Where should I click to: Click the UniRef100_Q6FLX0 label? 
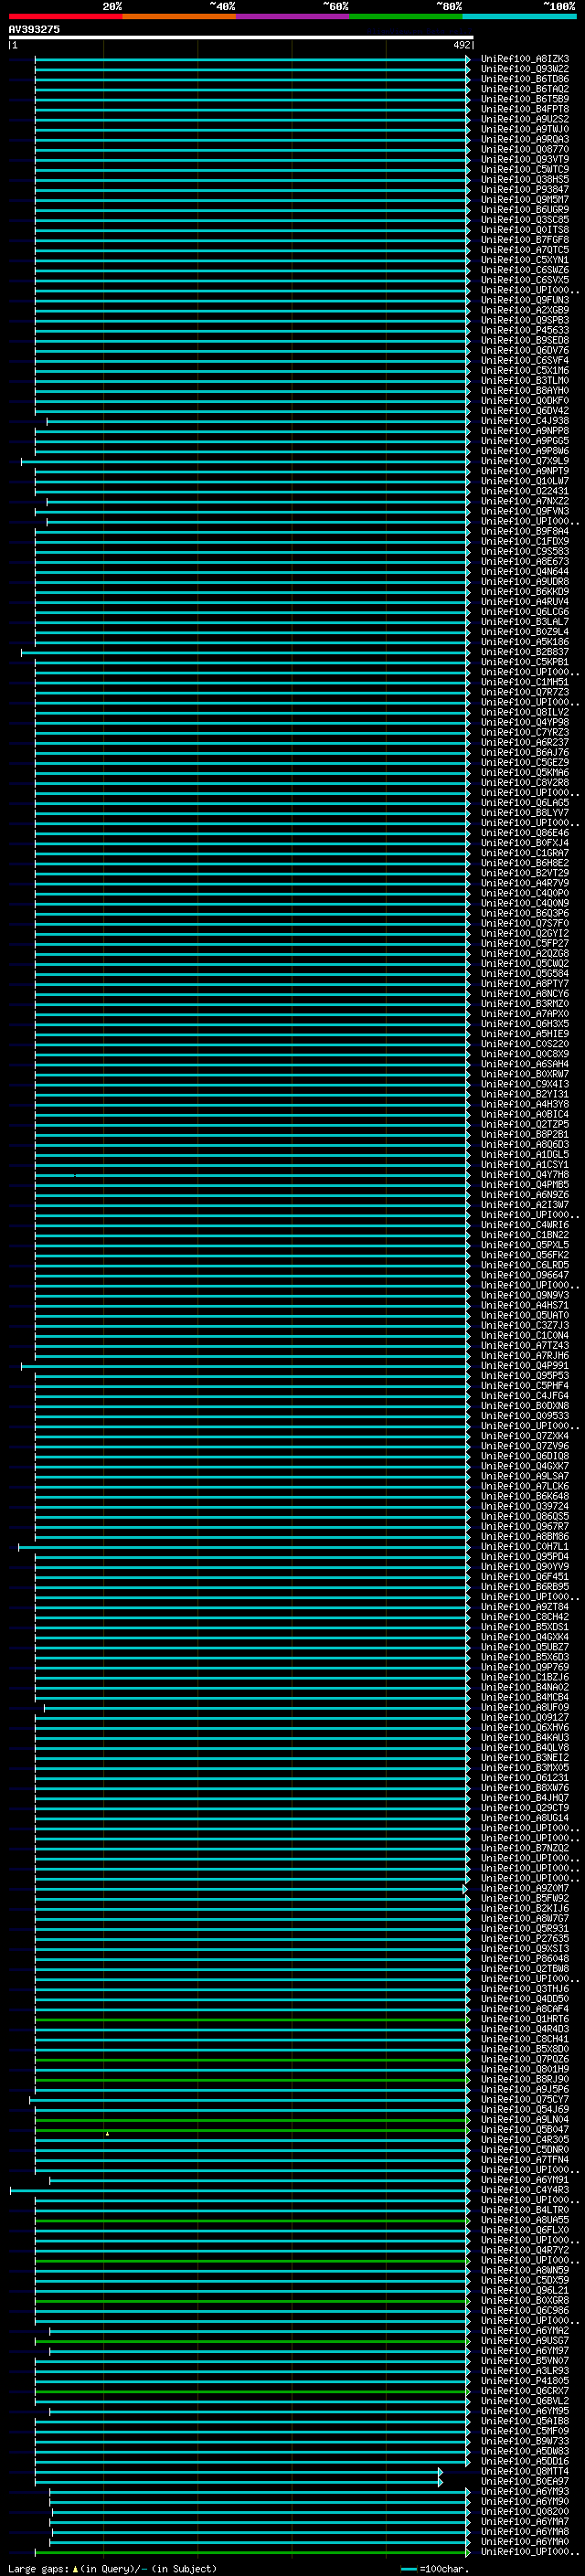tap(524, 2229)
